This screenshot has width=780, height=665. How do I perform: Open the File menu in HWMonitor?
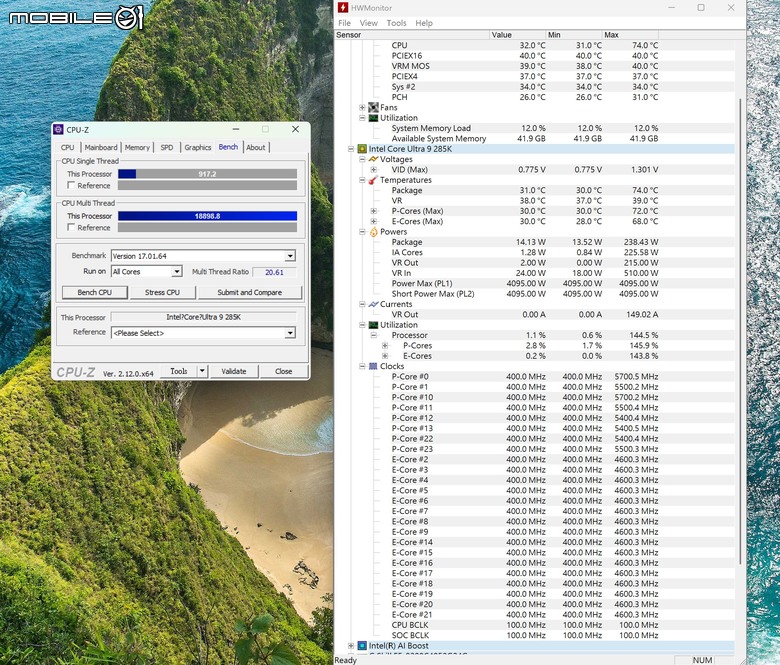coord(344,23)
